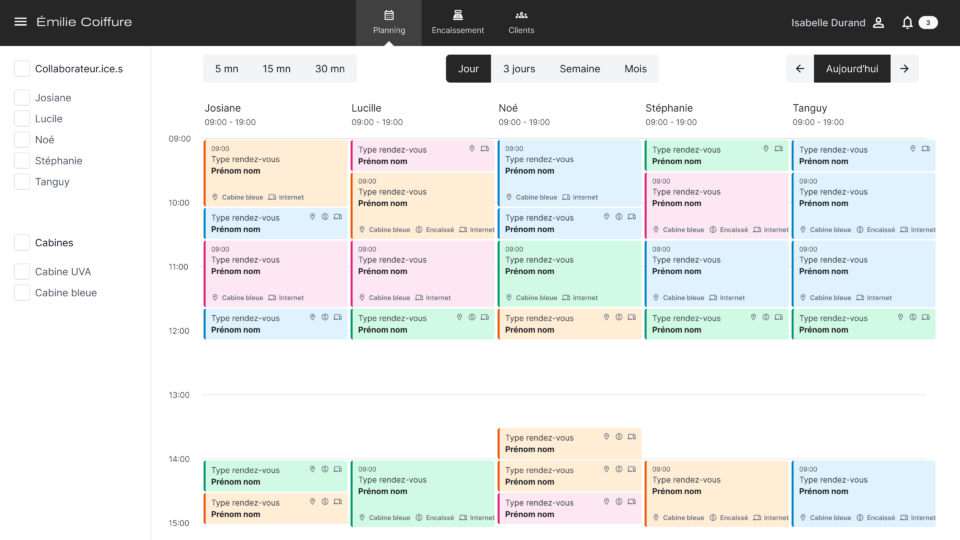This screenshot has height=540, width=960.
Task: Open Josiane's first 09:00 orange appointment
Action: pos(275,172)
